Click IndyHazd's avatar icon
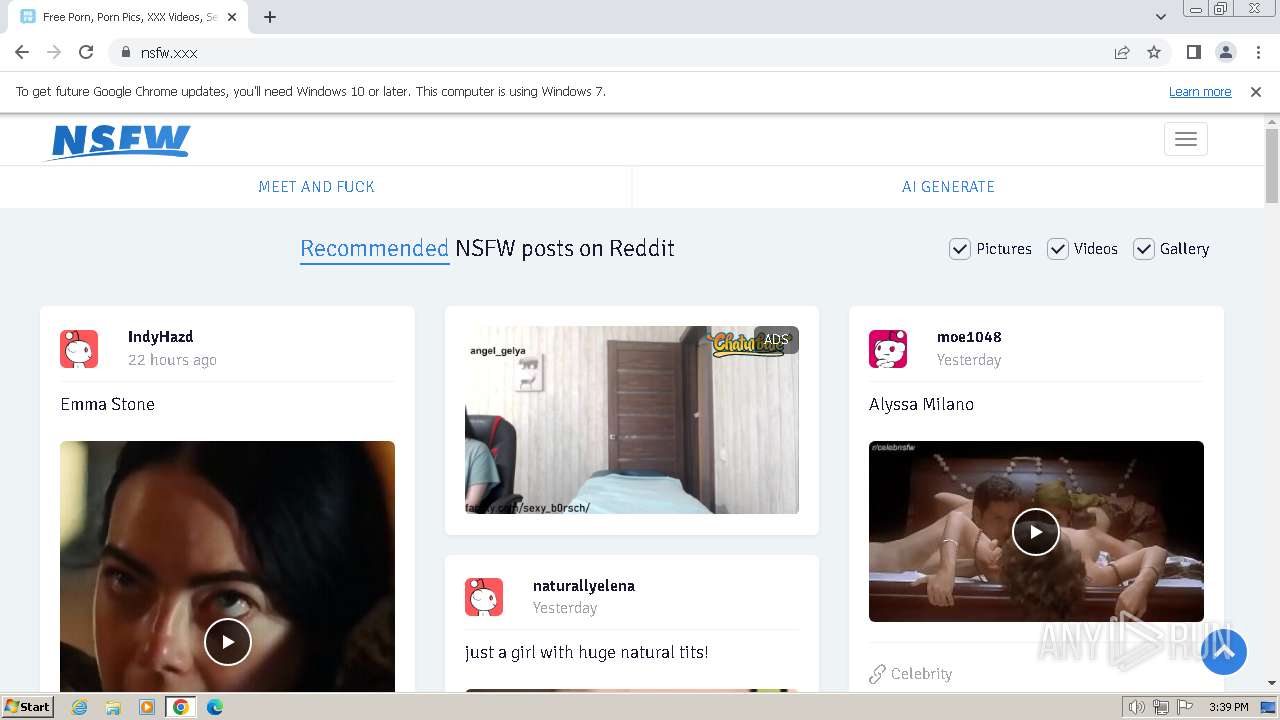 [79, 349]
